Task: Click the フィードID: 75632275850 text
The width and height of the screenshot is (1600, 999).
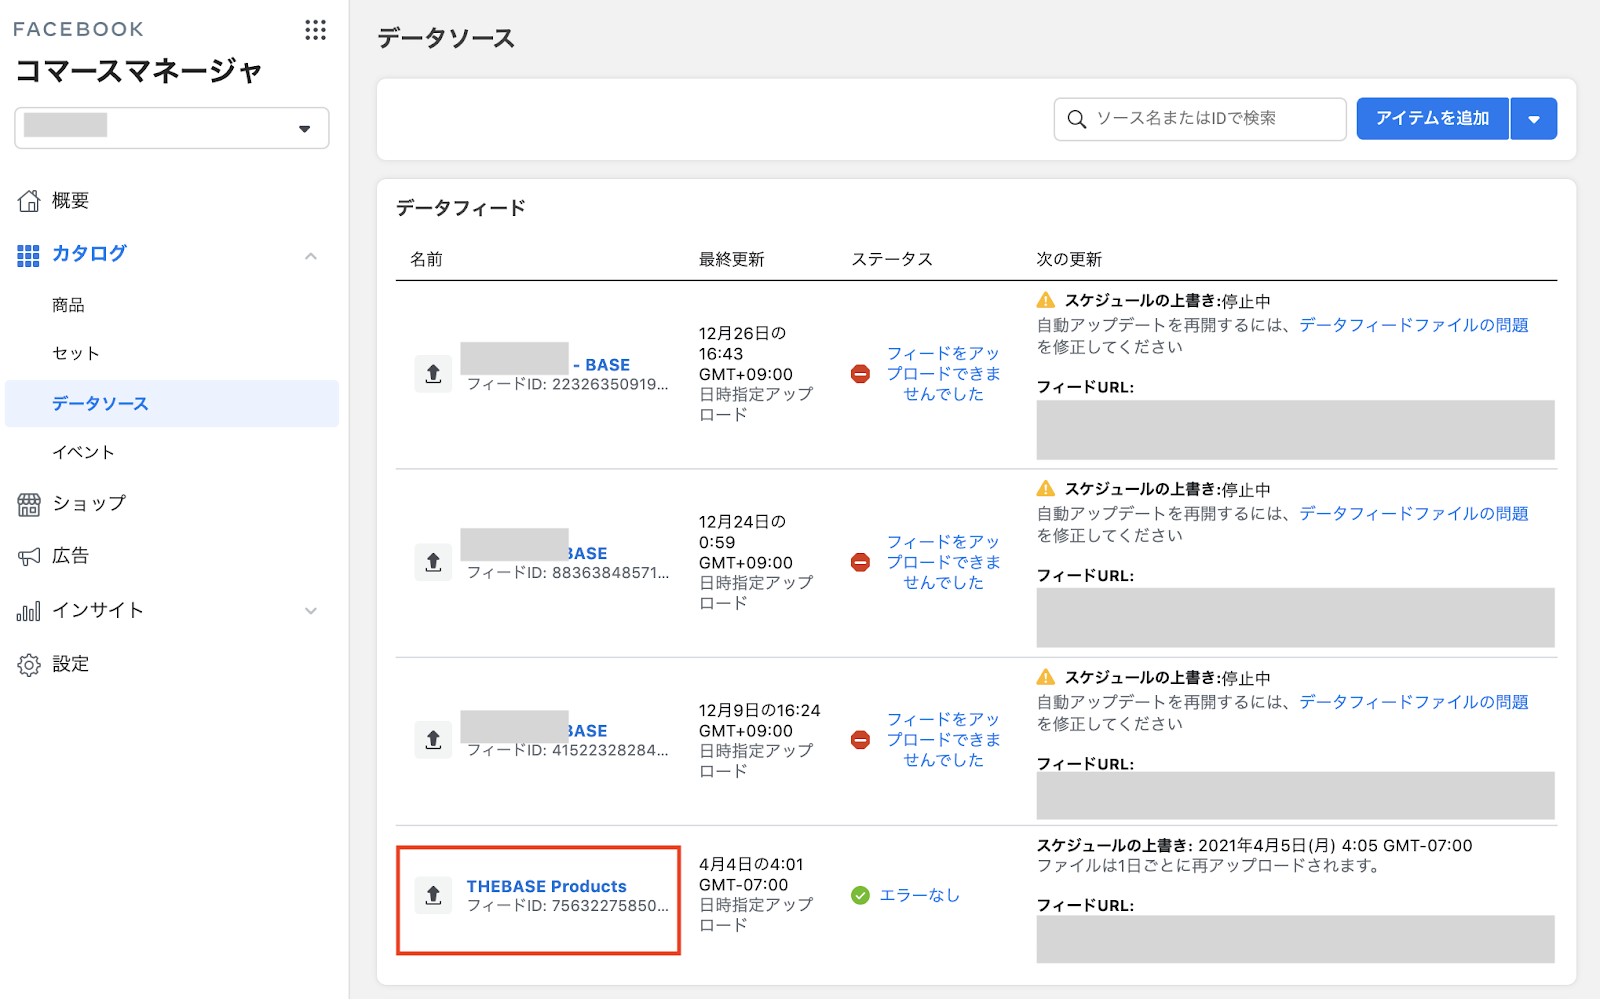Action: [568, 906]
